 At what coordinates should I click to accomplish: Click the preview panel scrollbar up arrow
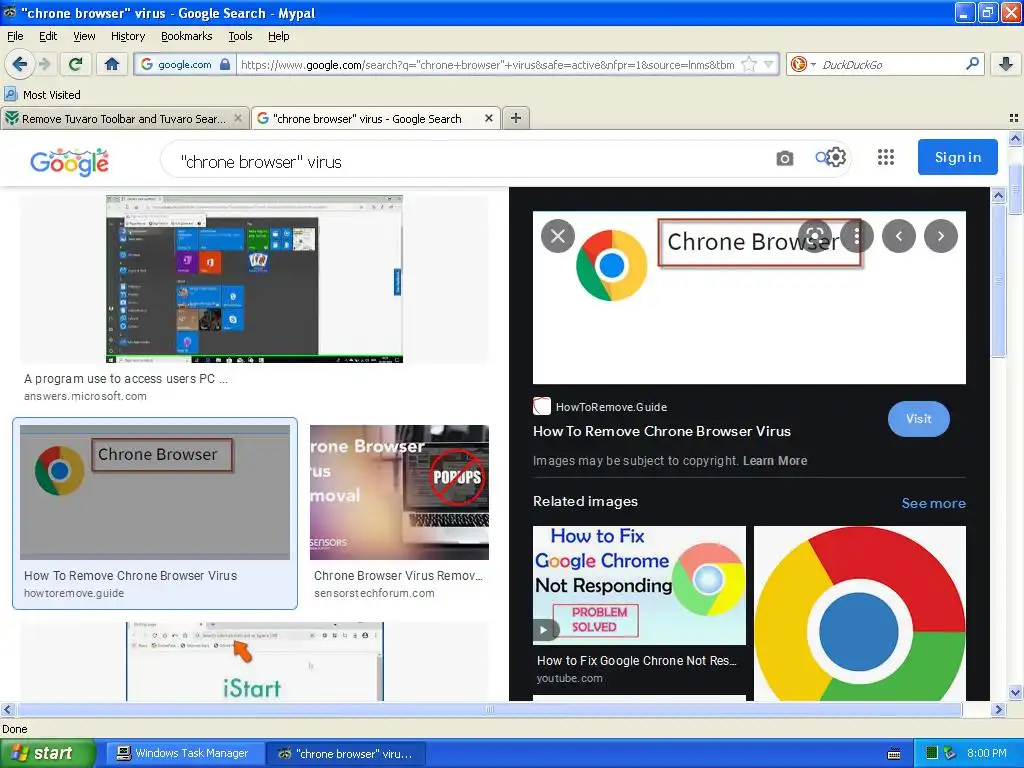click(x=998, y=195)
